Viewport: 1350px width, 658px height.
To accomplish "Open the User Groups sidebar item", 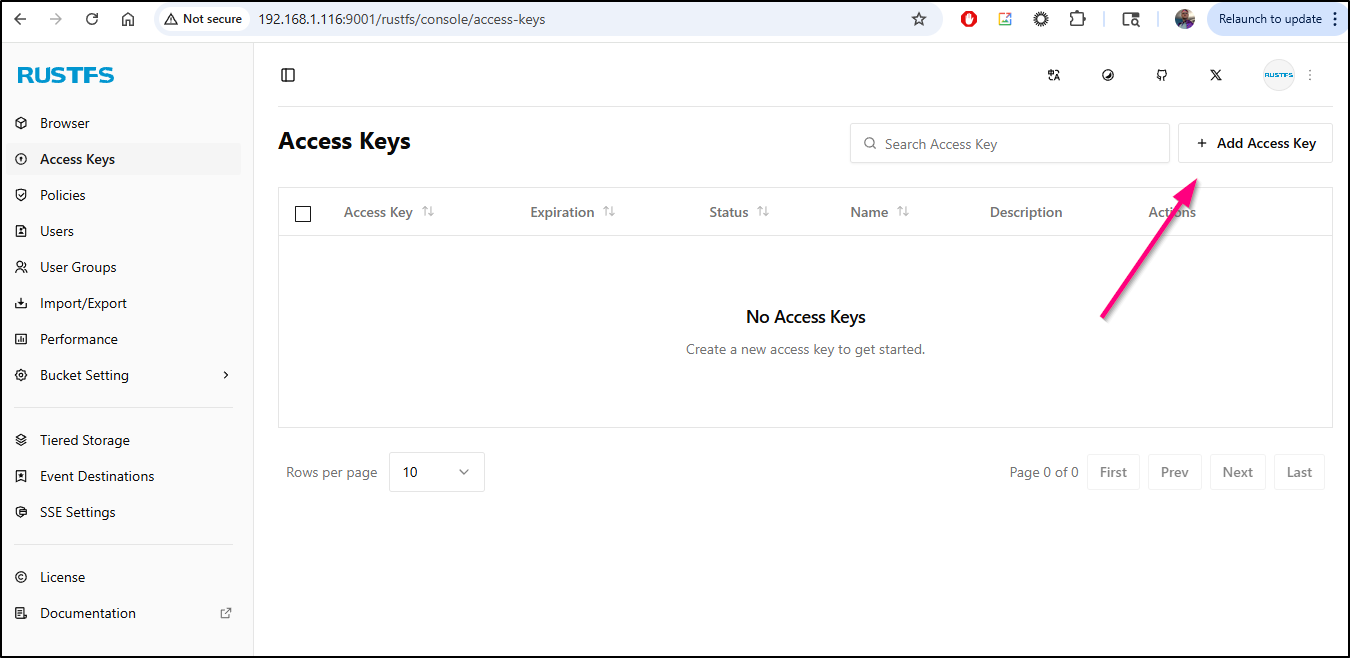I will 78,267.
